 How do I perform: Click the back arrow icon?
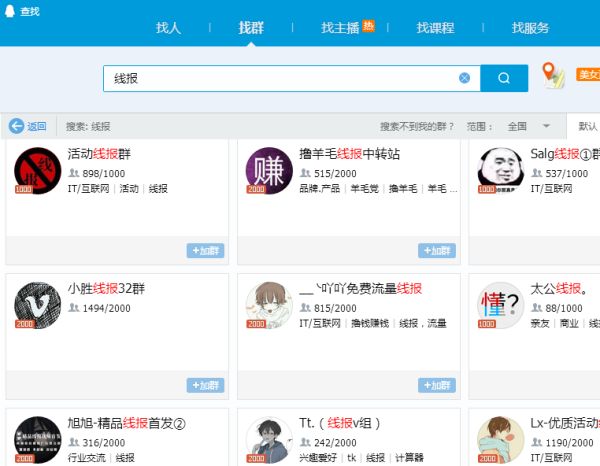[x=16, y=126]
